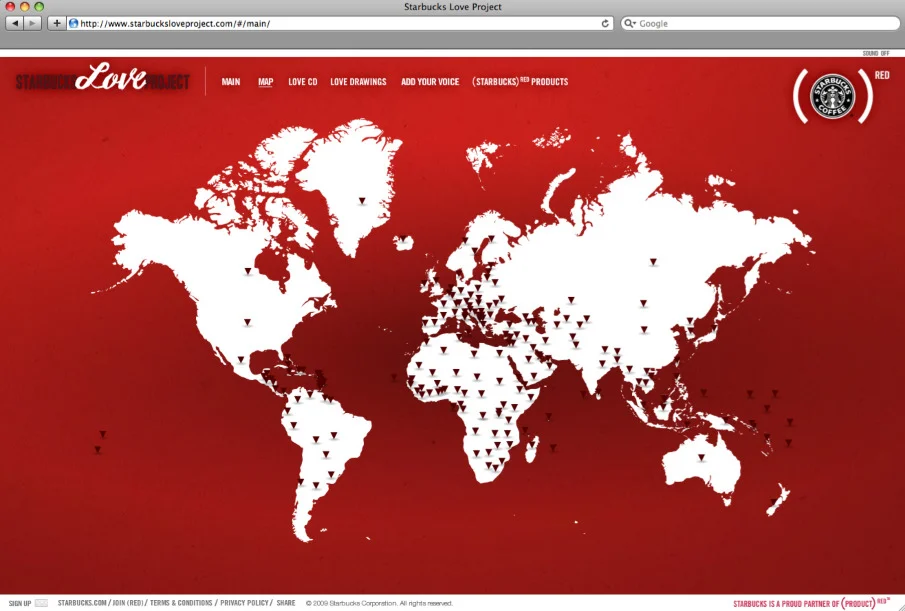
Task: Select the Australia map marker
Action: (701, 458)
